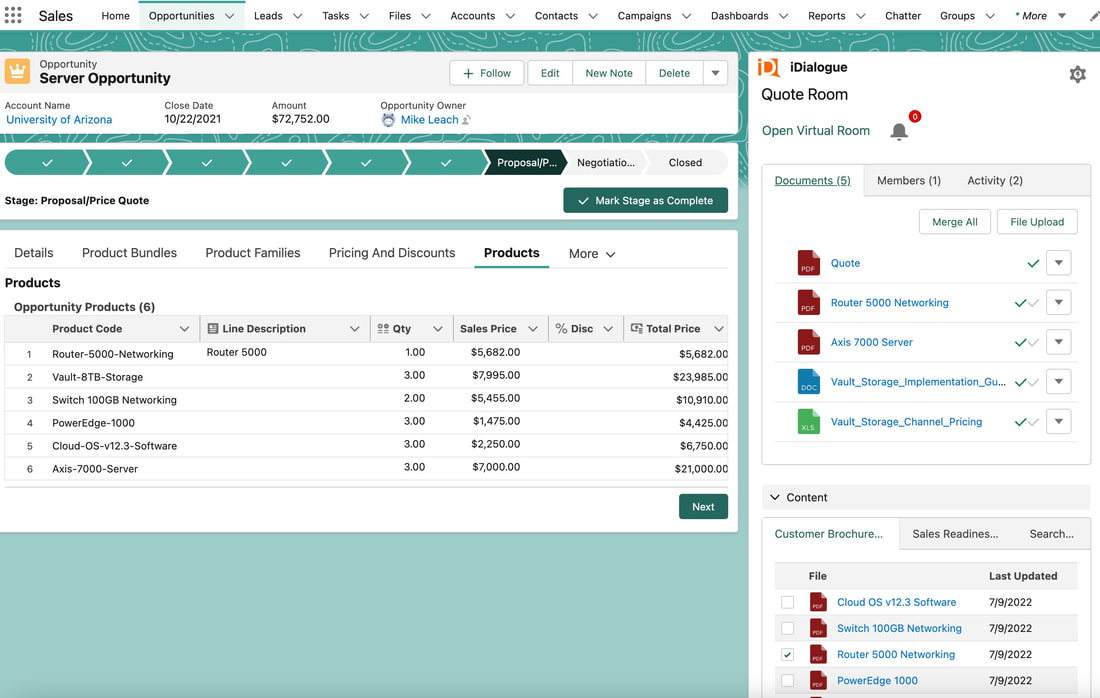Image resolution: width=1100 pixels, height=698 pixels.
Task: Open the Opportunities nav dropdown arrow
Action: (229, 15)
